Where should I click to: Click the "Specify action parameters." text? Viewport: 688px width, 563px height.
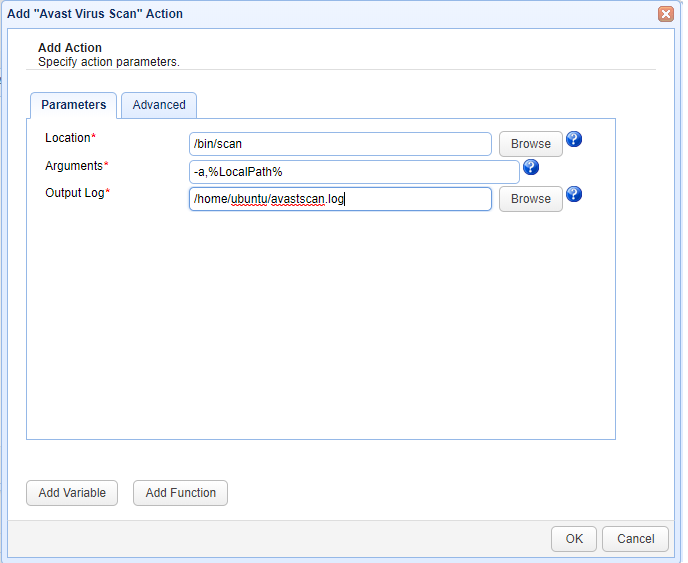109,62
